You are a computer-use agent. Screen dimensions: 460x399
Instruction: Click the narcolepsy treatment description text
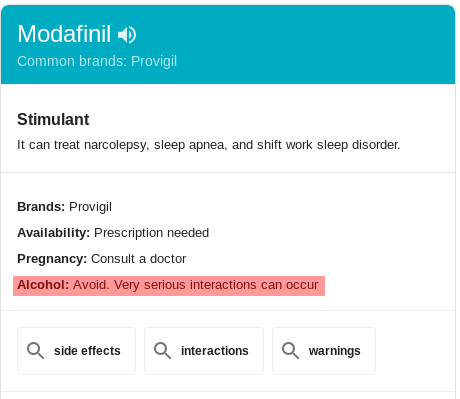209,145
